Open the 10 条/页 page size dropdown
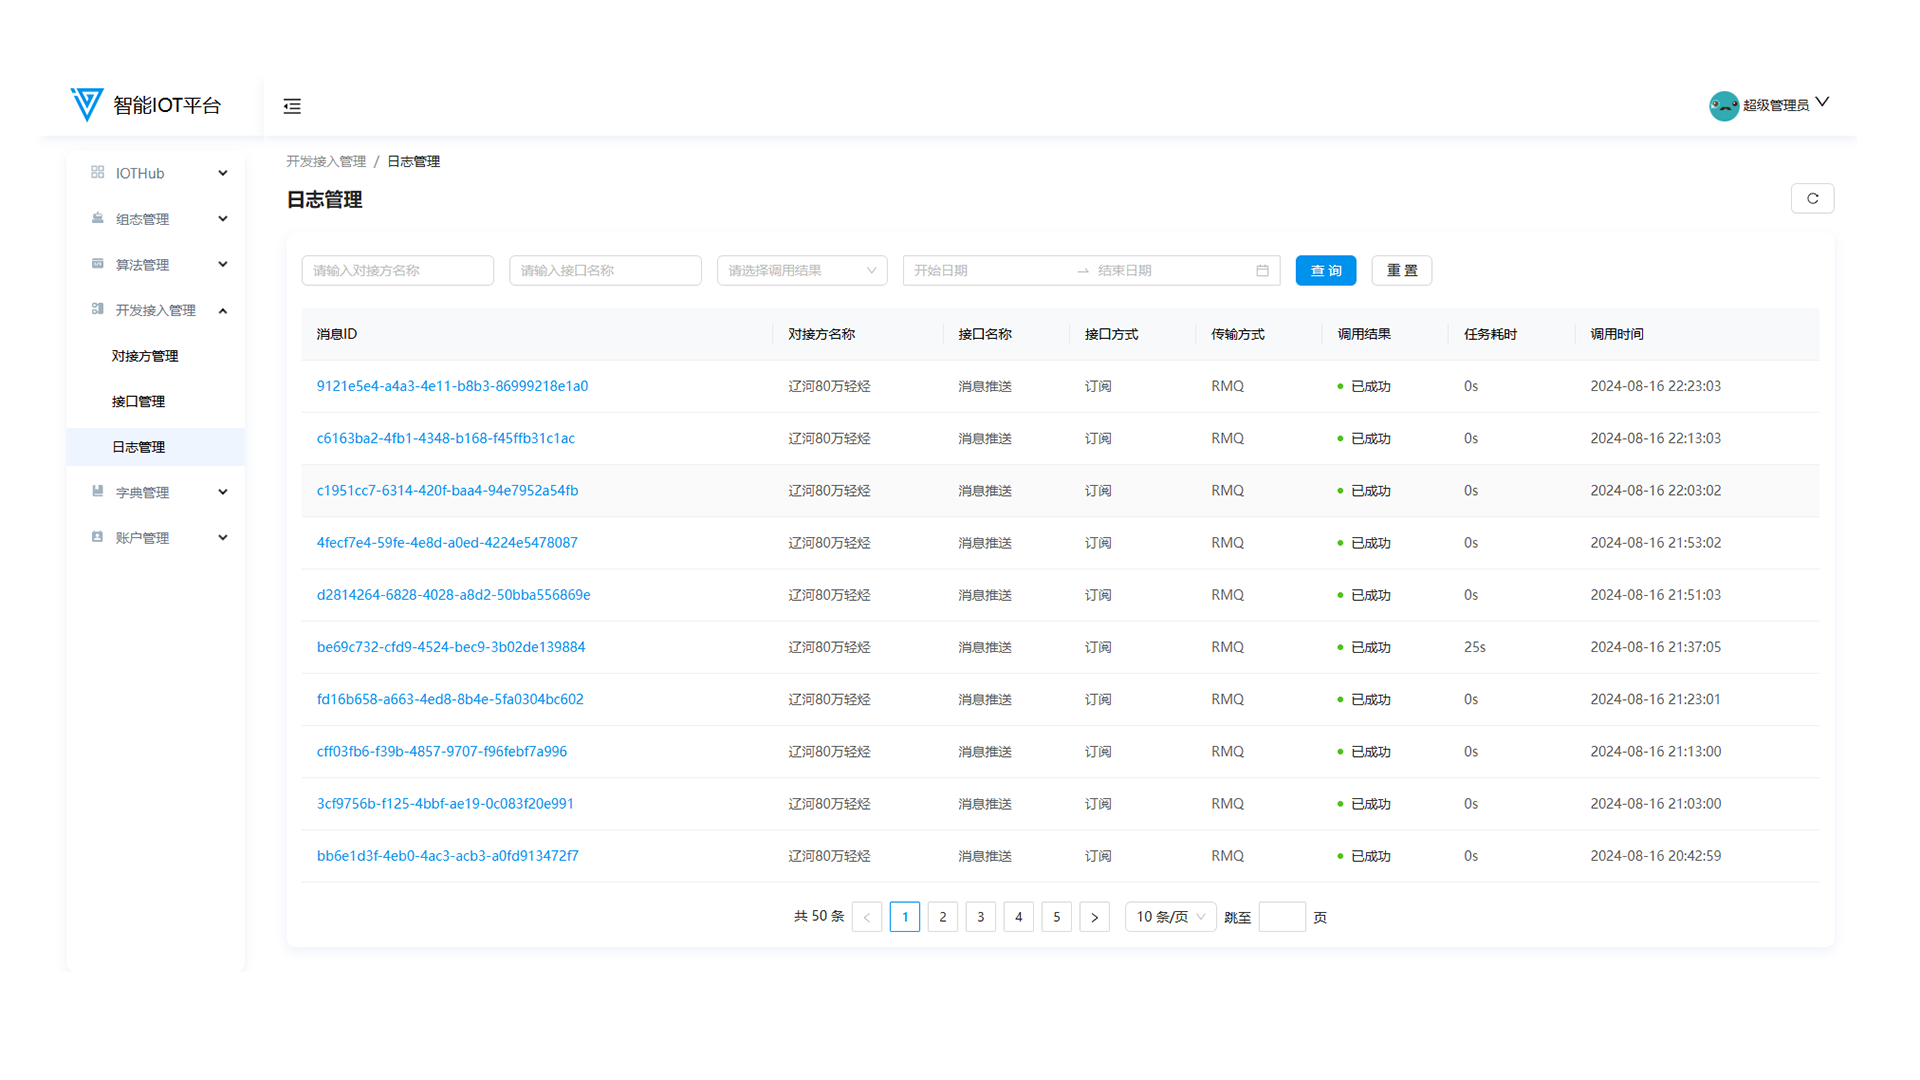Image resolution: width=1920 pixels, height=1080 pixels. click(x=1169, y=917)
